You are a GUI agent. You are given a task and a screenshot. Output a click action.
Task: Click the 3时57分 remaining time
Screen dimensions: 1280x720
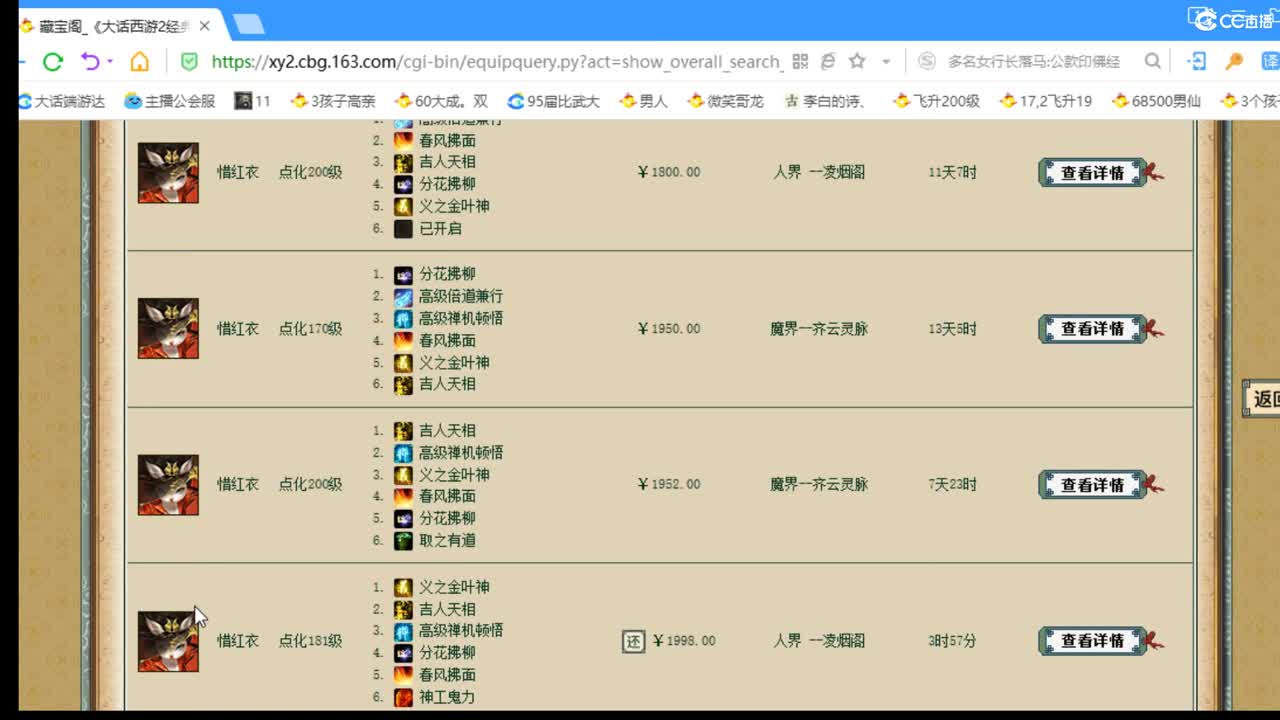click(952, 641)
